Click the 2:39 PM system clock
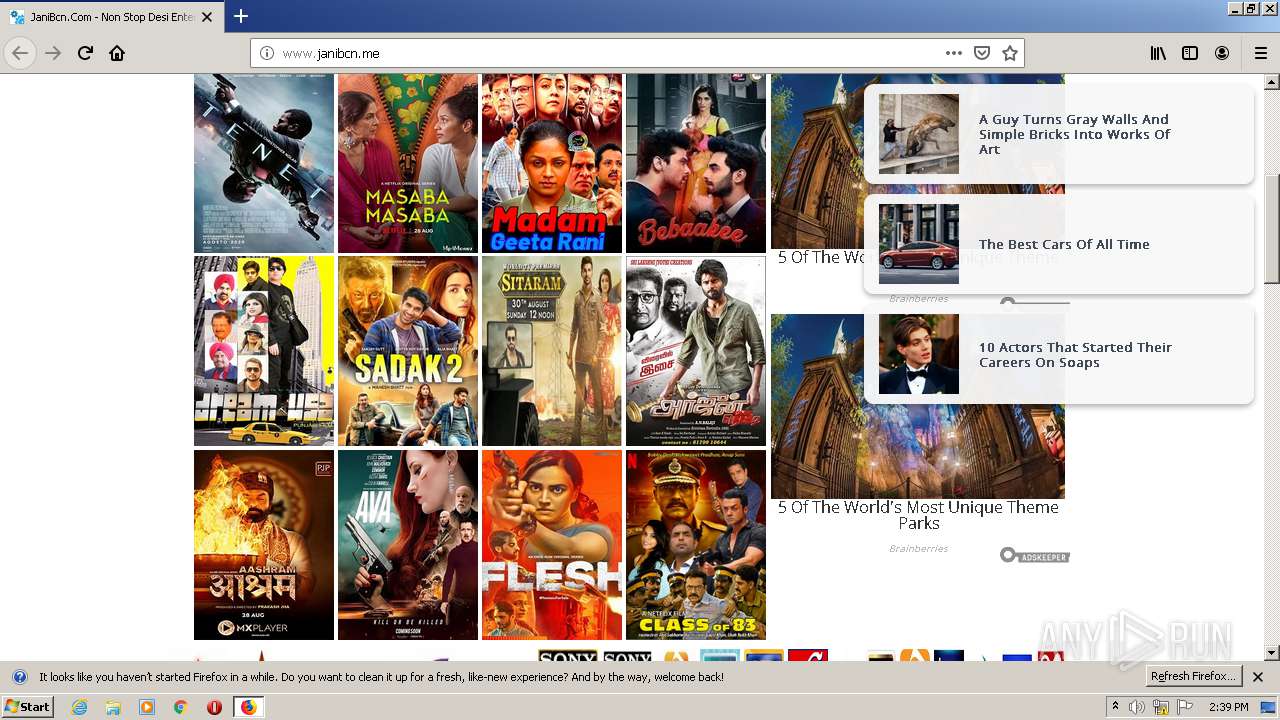Screen dimensions: 1280x720 [x=1228, y=707]
